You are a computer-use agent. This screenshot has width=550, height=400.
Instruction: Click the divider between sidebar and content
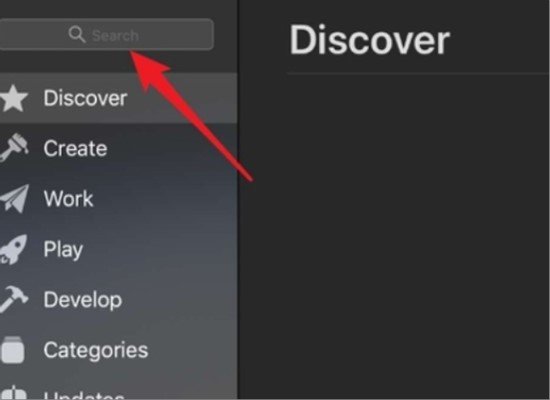(x=238, y=200)
